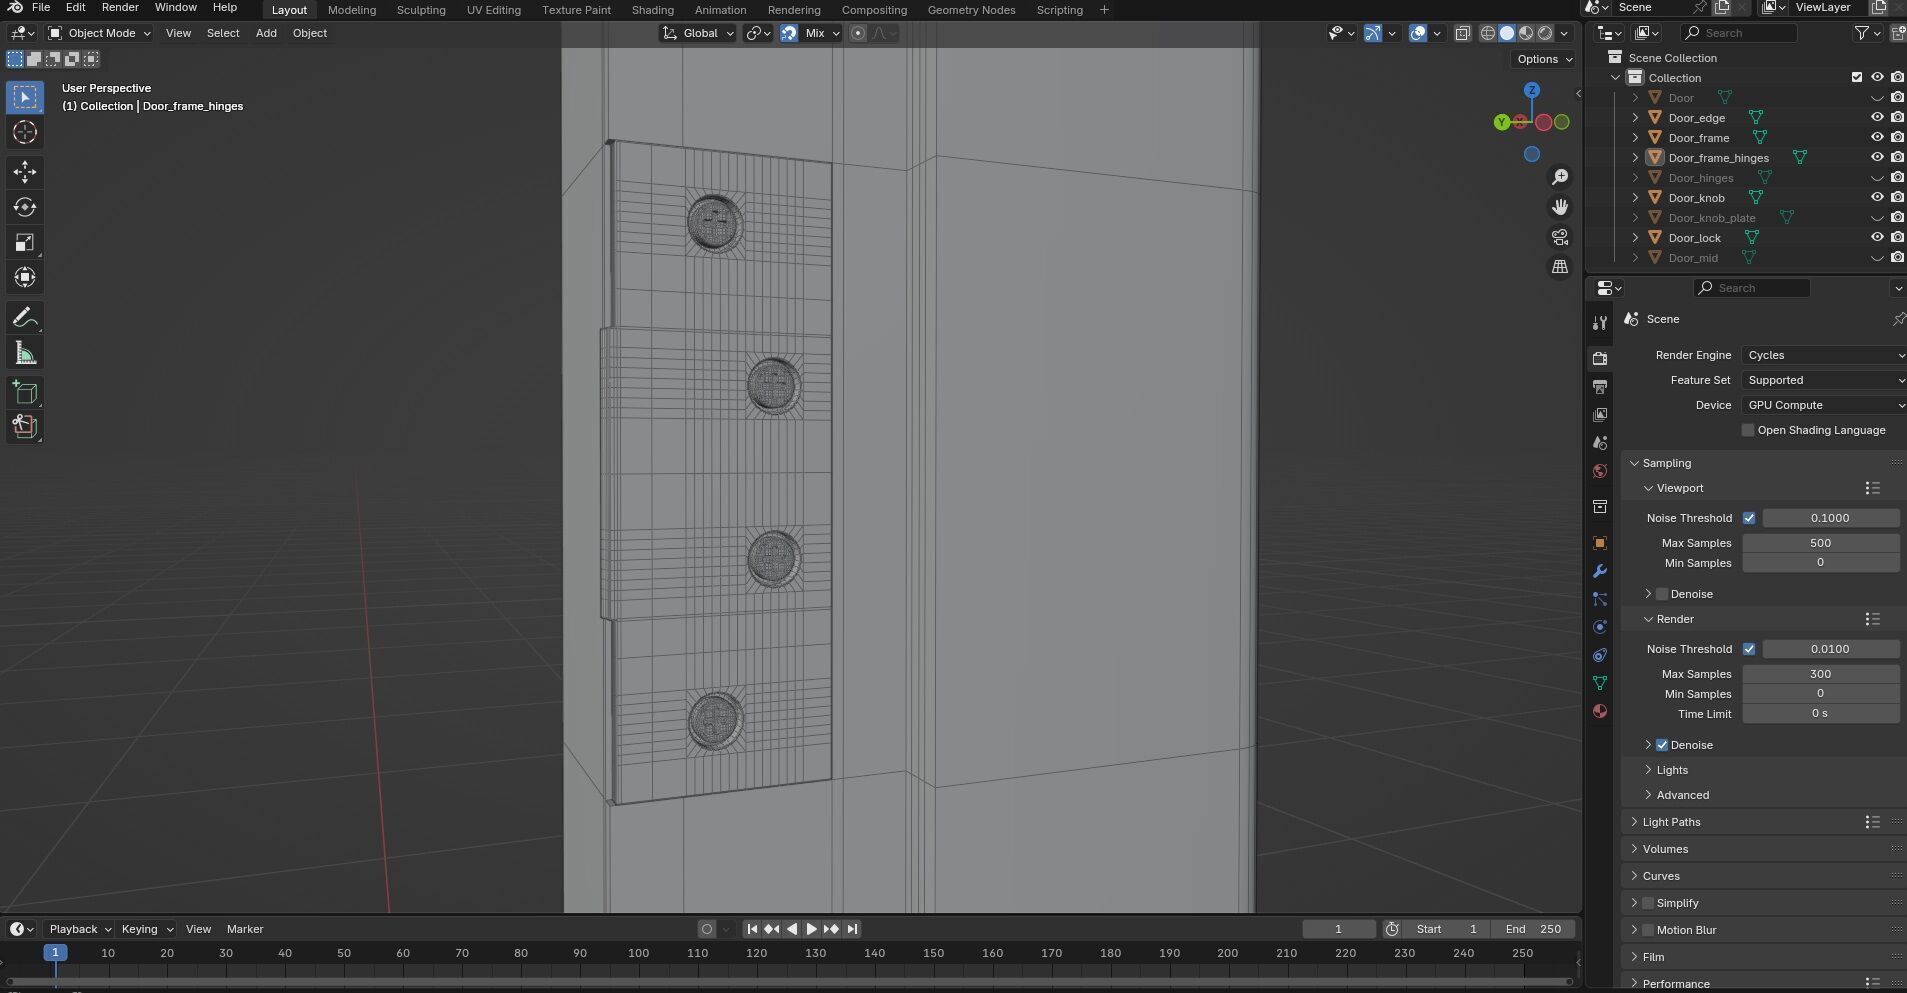Select the Scale tool
The image size is (1907, 993).
[x=25, y=242]
